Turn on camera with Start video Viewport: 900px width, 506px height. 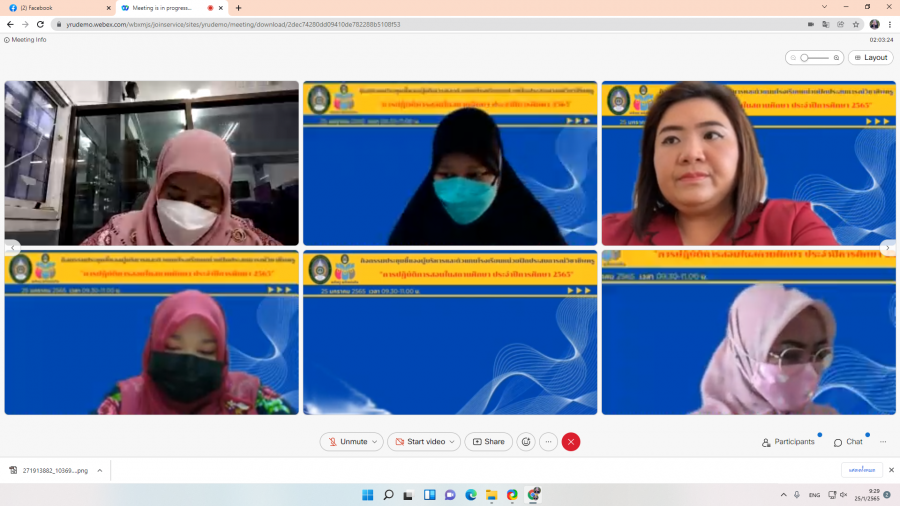coord(419,442)
